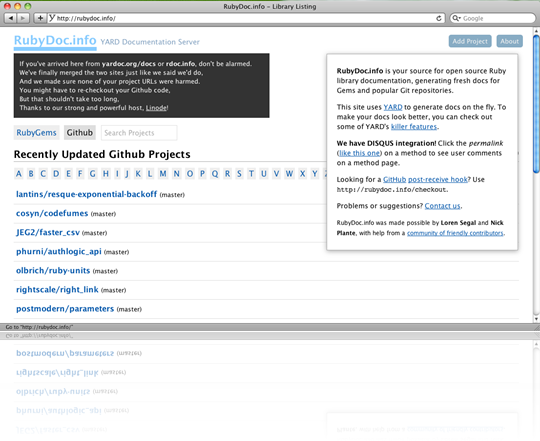This screenshot has width=540, height=441.
Task: Filter projects by letter C
Action: 43,174
